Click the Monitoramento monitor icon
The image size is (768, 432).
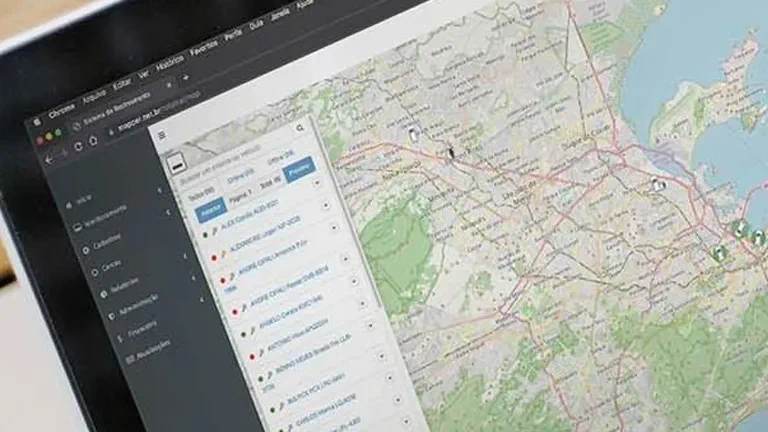77,228
